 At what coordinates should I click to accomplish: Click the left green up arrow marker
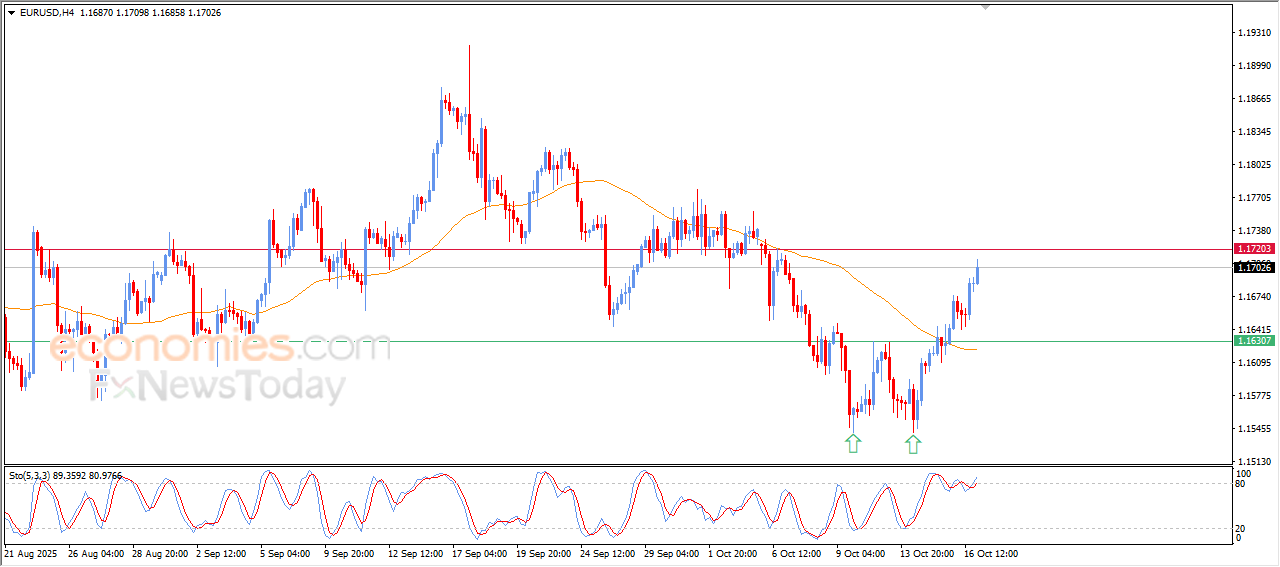tap(852, 443)
